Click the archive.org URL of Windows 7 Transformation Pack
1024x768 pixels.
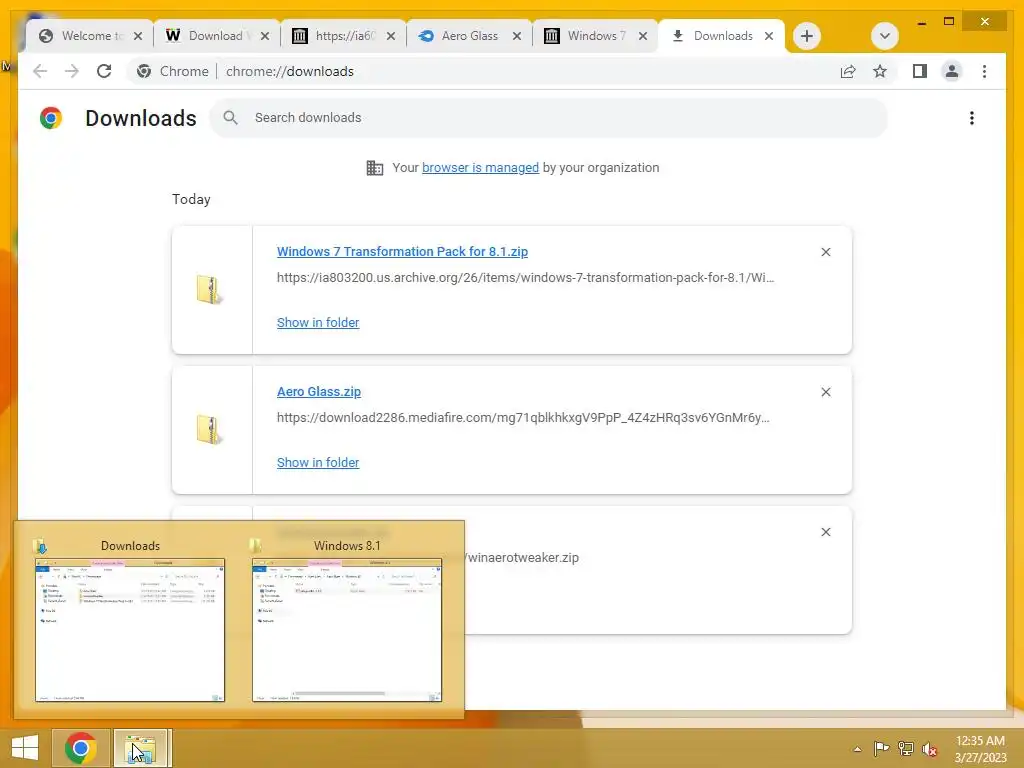pyautogui.click(x=525, y=278)
